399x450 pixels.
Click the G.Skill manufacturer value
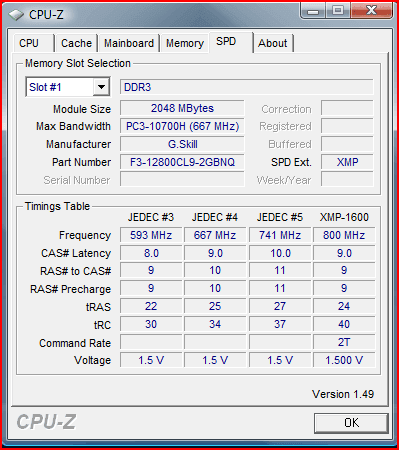(x=182, y=144)
